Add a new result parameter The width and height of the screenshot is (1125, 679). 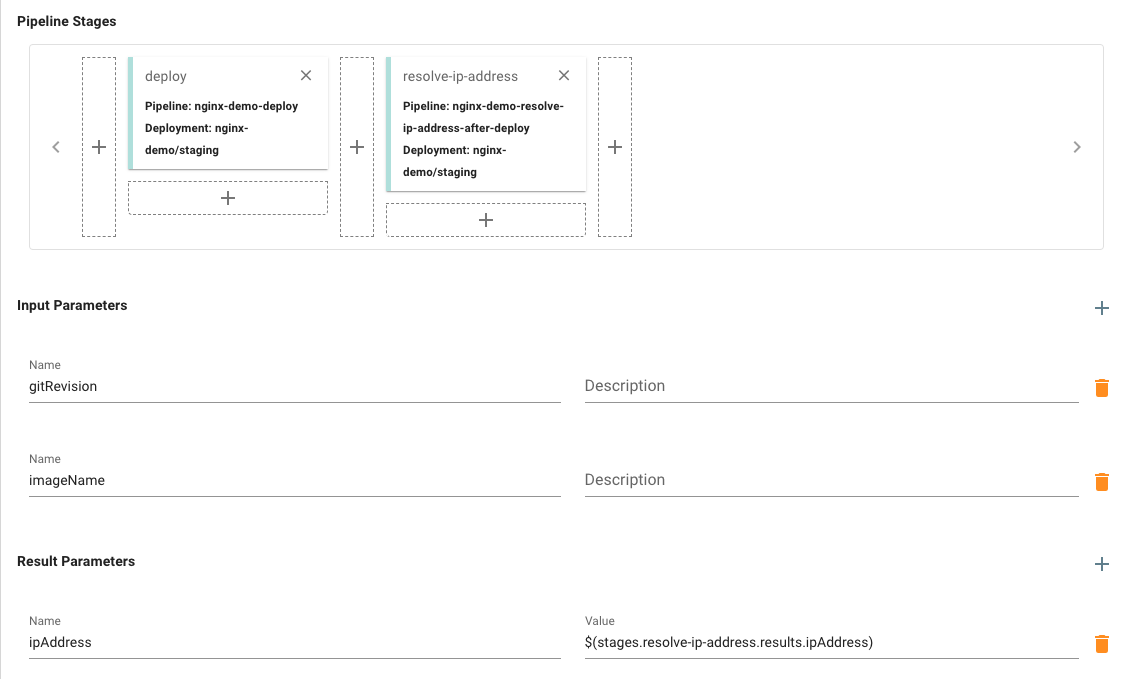tap(1102, 564)
